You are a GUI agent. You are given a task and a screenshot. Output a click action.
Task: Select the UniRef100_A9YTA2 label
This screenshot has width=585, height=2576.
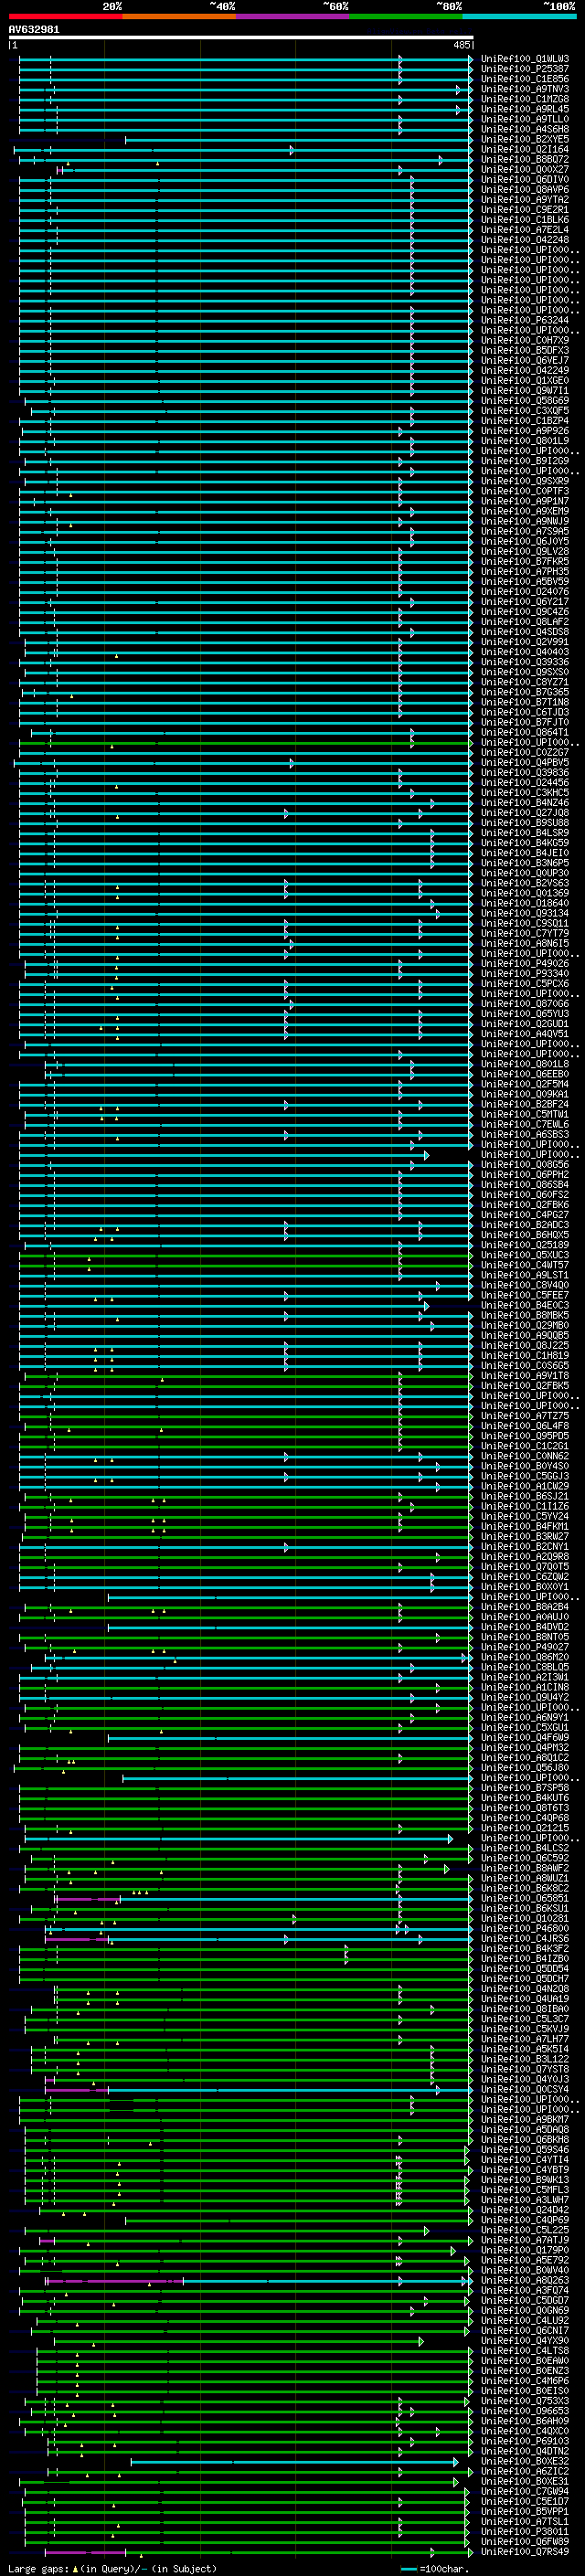[x=525, y=199]
